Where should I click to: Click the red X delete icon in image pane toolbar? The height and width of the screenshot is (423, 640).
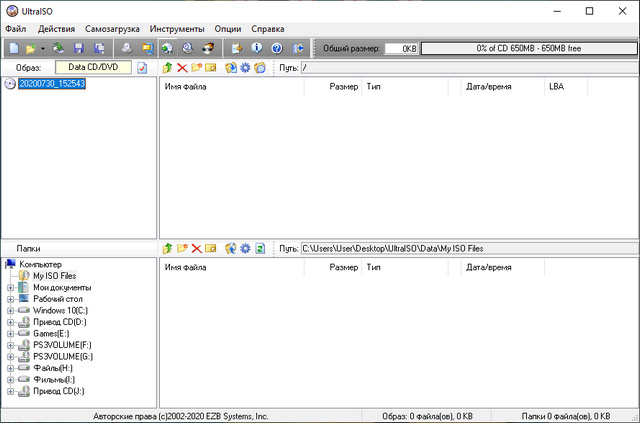click(182, 68)
